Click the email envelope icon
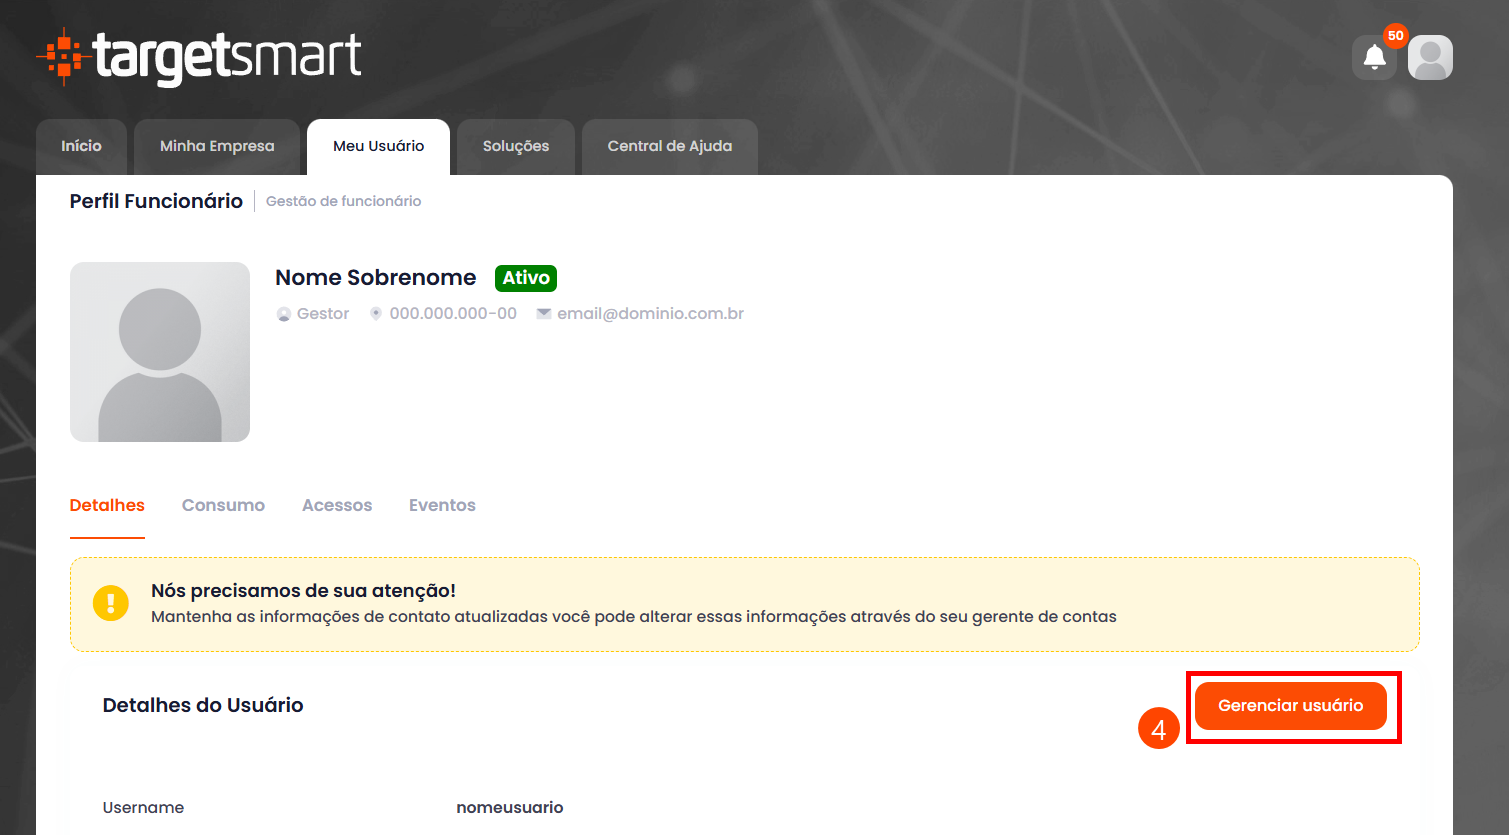 point(544,314)
